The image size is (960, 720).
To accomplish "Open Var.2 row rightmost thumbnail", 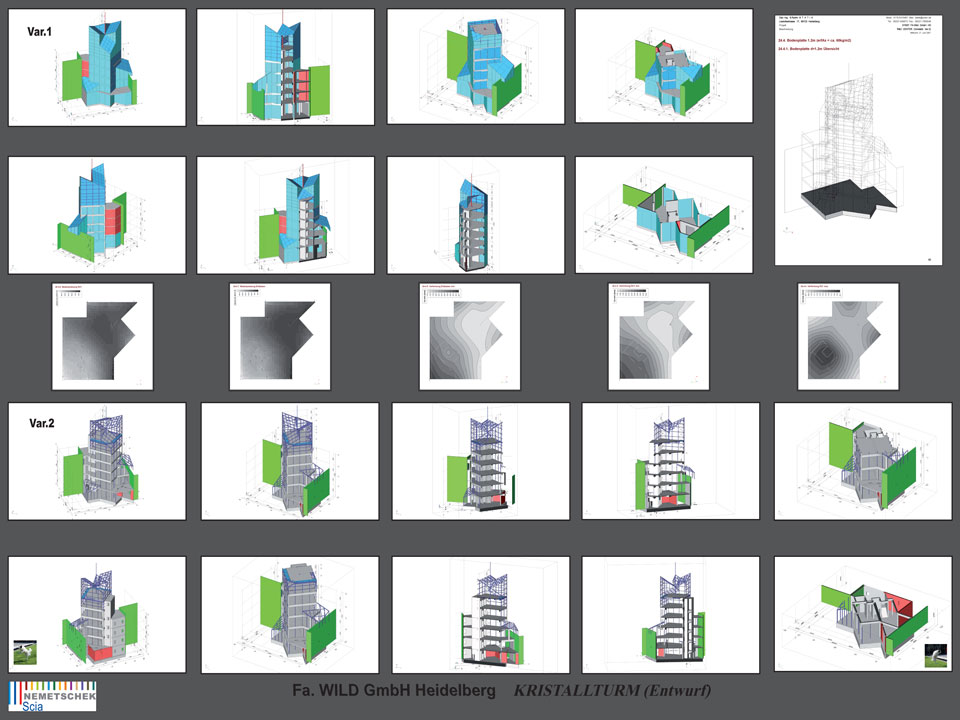I will pyautogui.click(x=862, y=461).
